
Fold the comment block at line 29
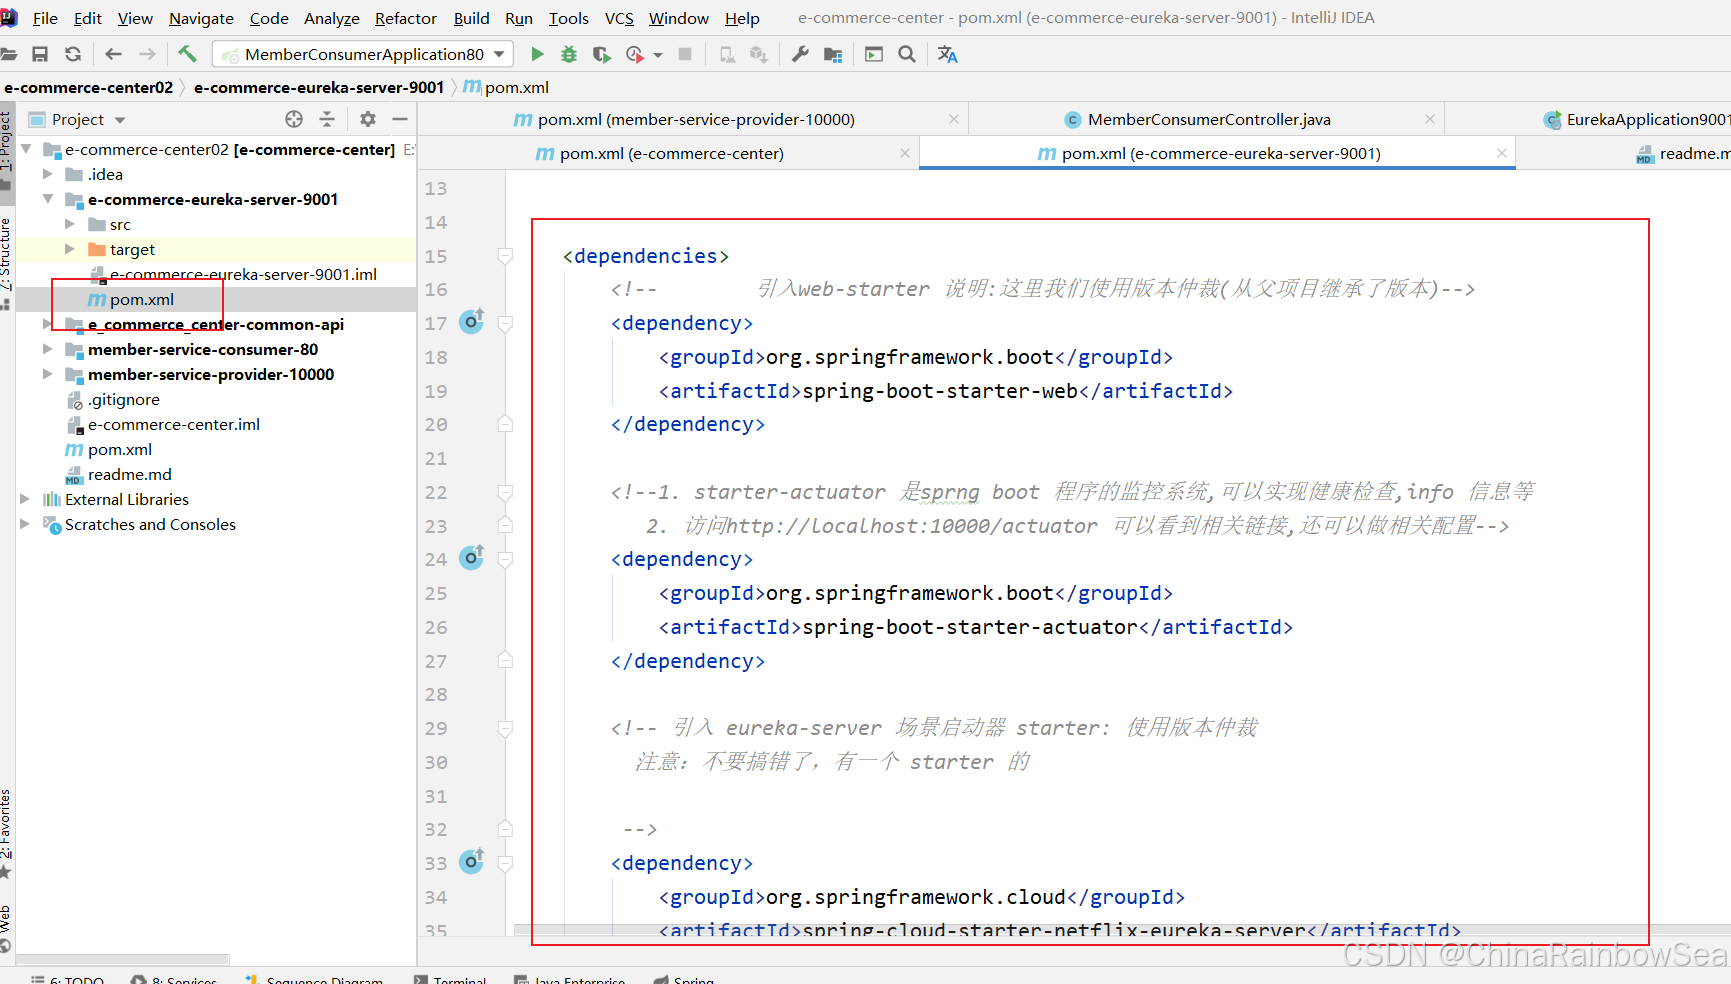505,728
